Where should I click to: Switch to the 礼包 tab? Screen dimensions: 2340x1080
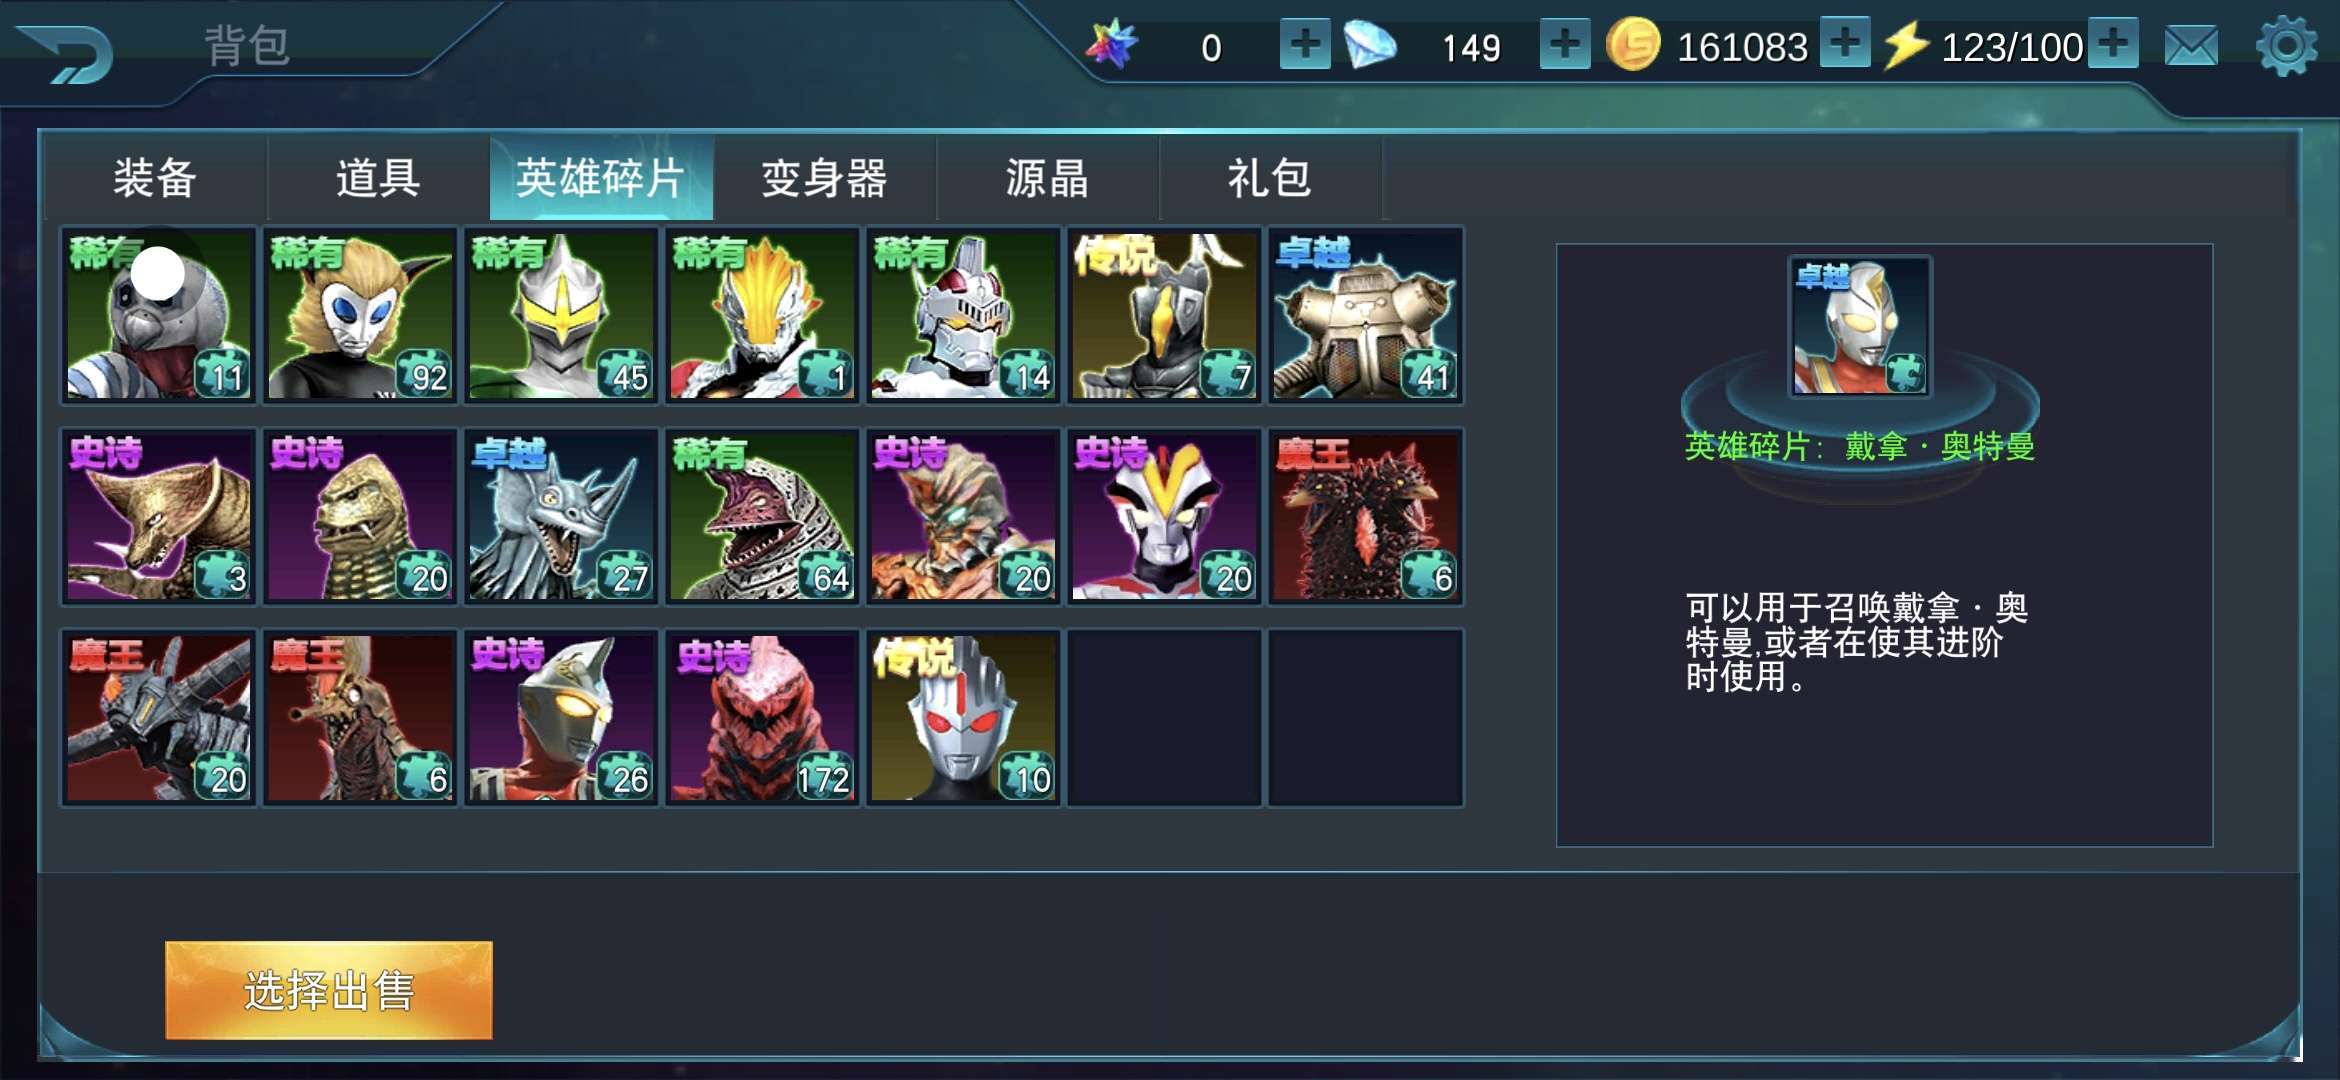(x=1270, y=178)
